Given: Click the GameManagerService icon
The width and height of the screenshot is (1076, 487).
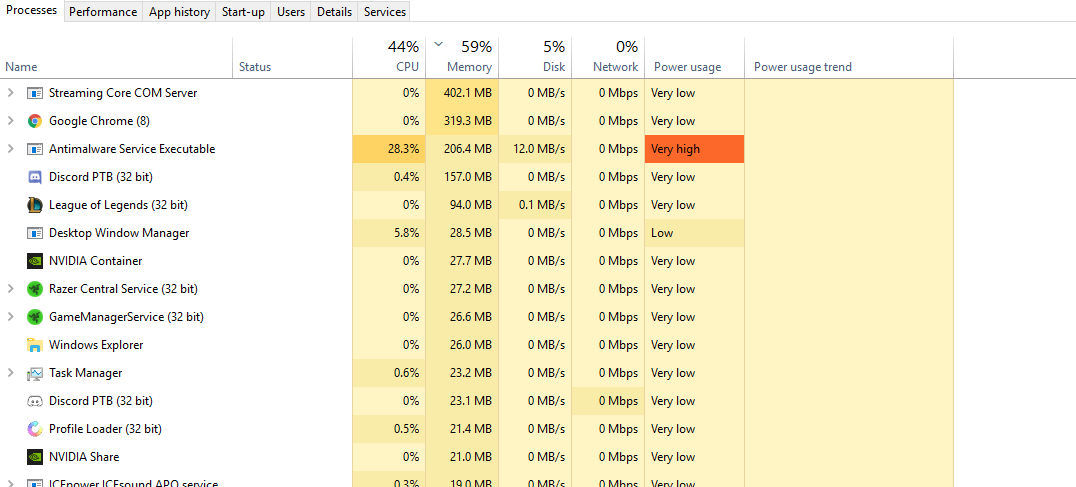Looking at the screenshot, I should [35, 317].
